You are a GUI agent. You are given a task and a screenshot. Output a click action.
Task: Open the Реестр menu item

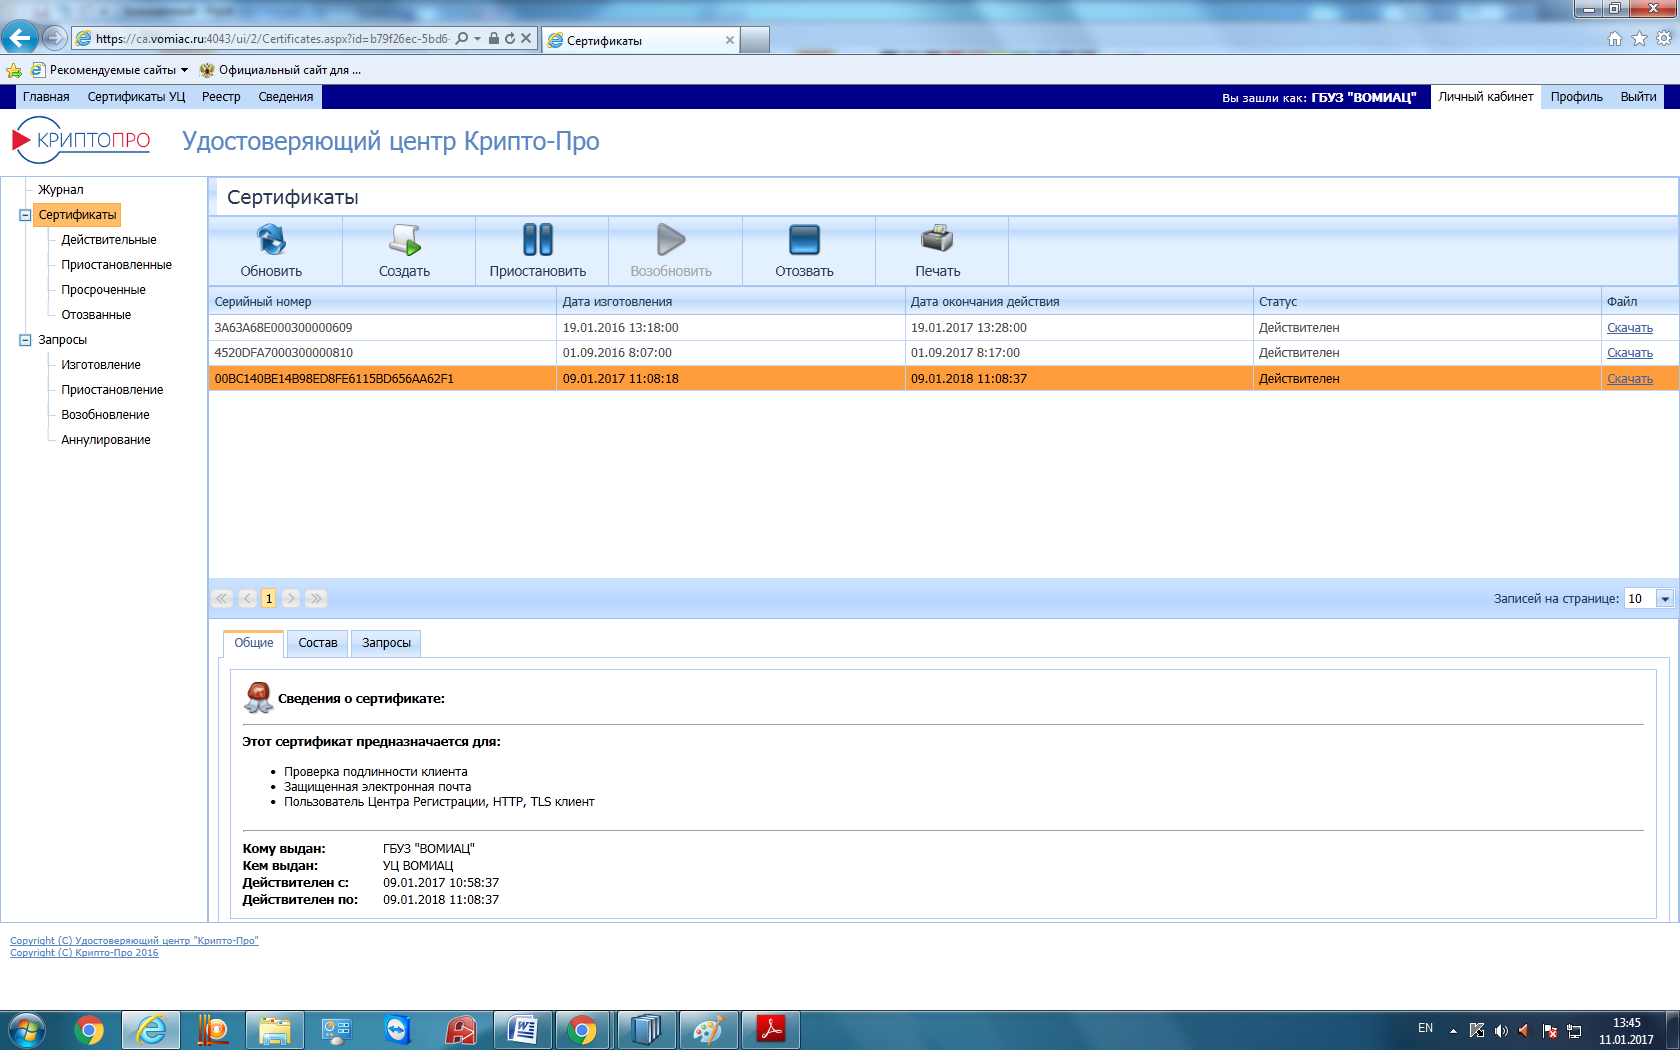(x=221, y=97)
